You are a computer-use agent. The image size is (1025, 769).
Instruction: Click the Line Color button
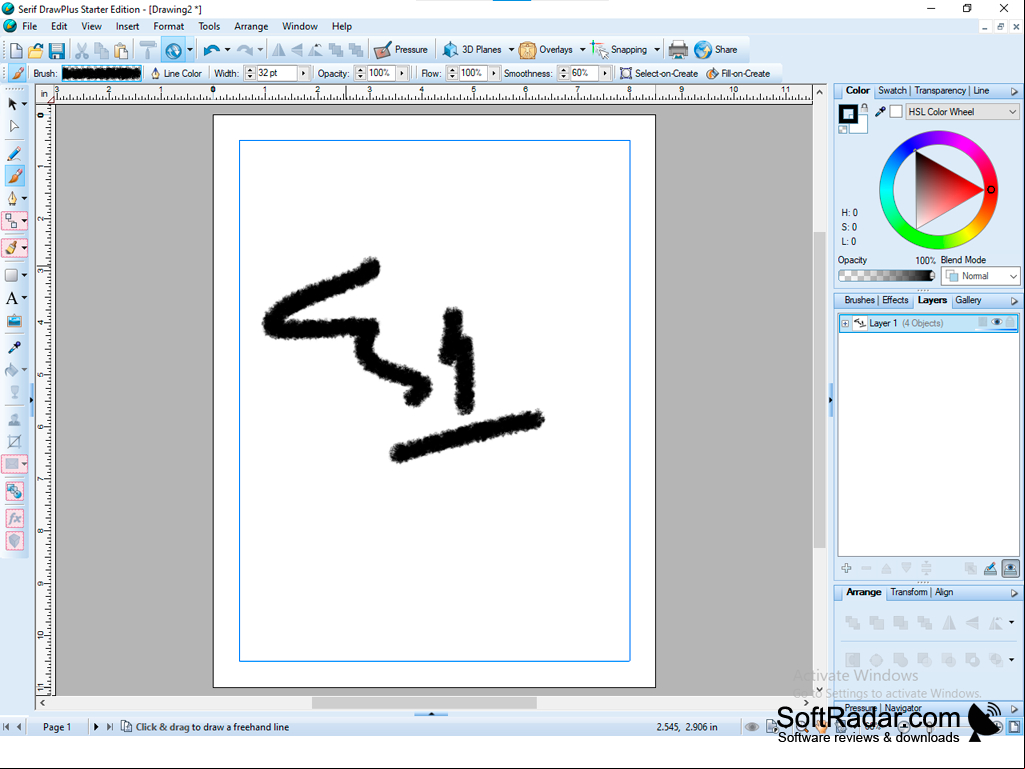point(176,73)
